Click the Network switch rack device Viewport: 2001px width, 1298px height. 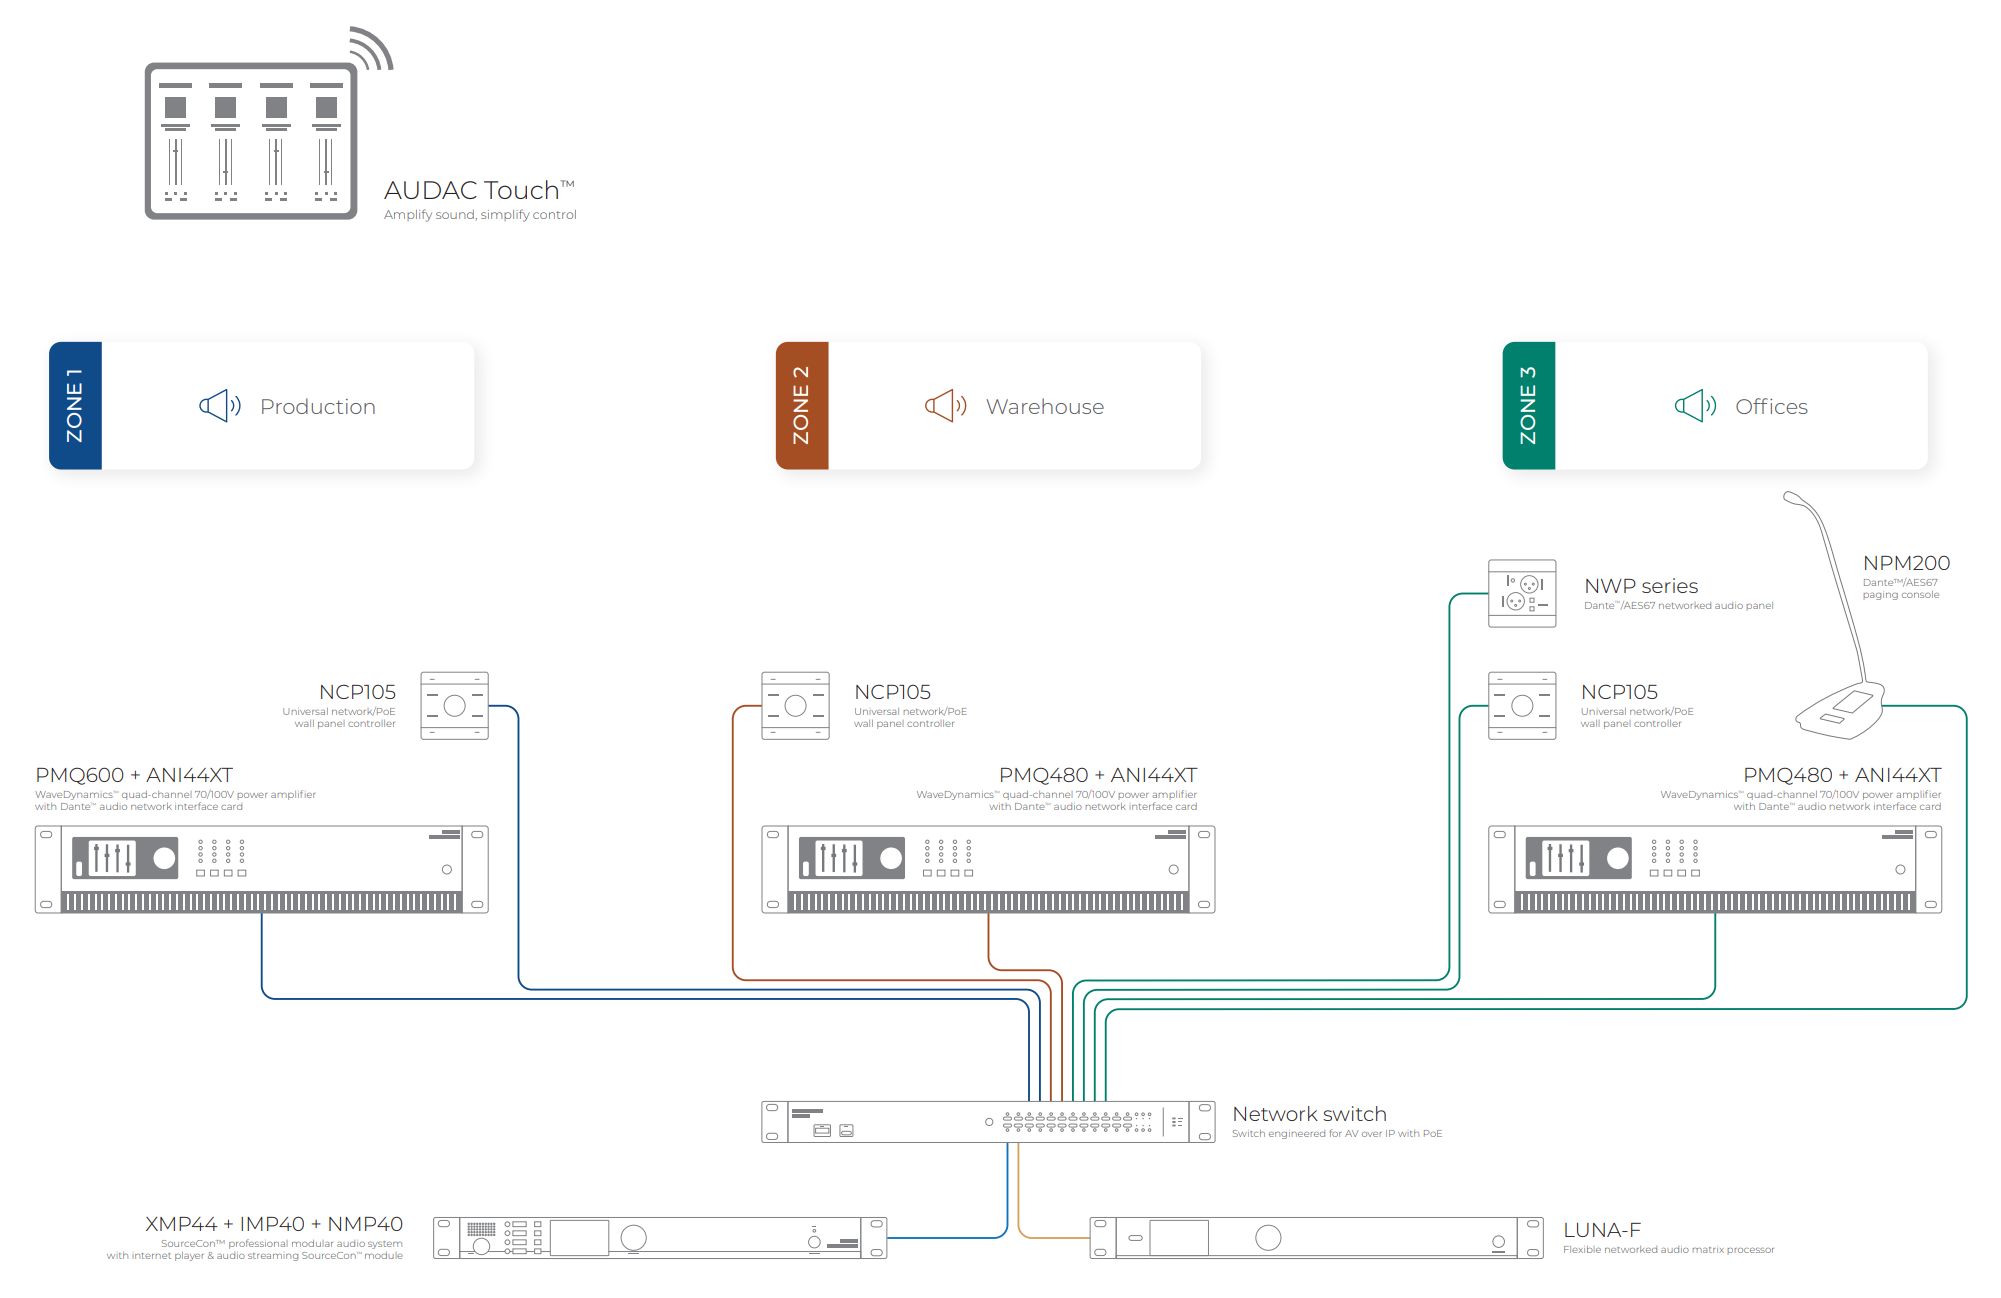[988, 1122]
